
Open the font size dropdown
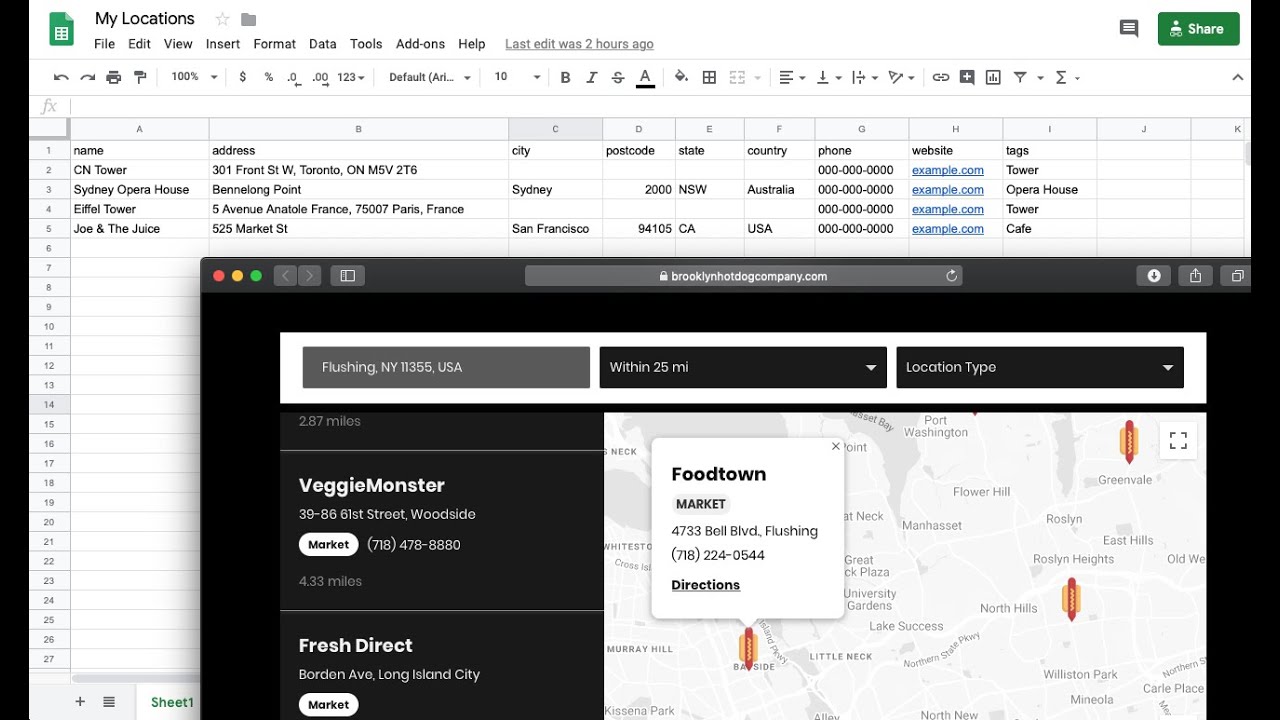click(517, 77)
